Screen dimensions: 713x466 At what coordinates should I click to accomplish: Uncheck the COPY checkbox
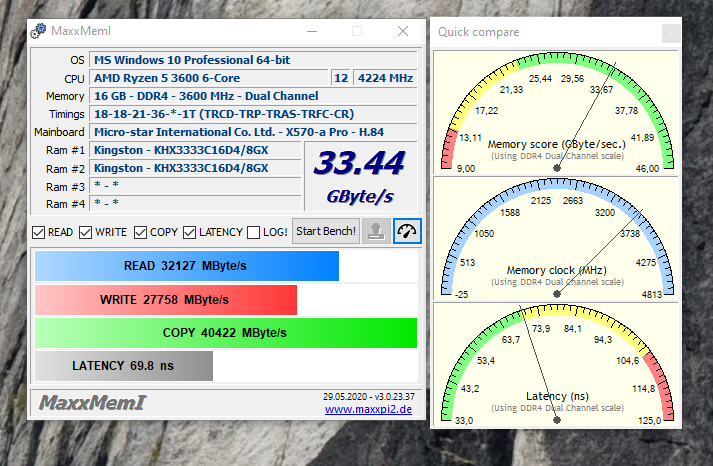click(x=141, y=232)
